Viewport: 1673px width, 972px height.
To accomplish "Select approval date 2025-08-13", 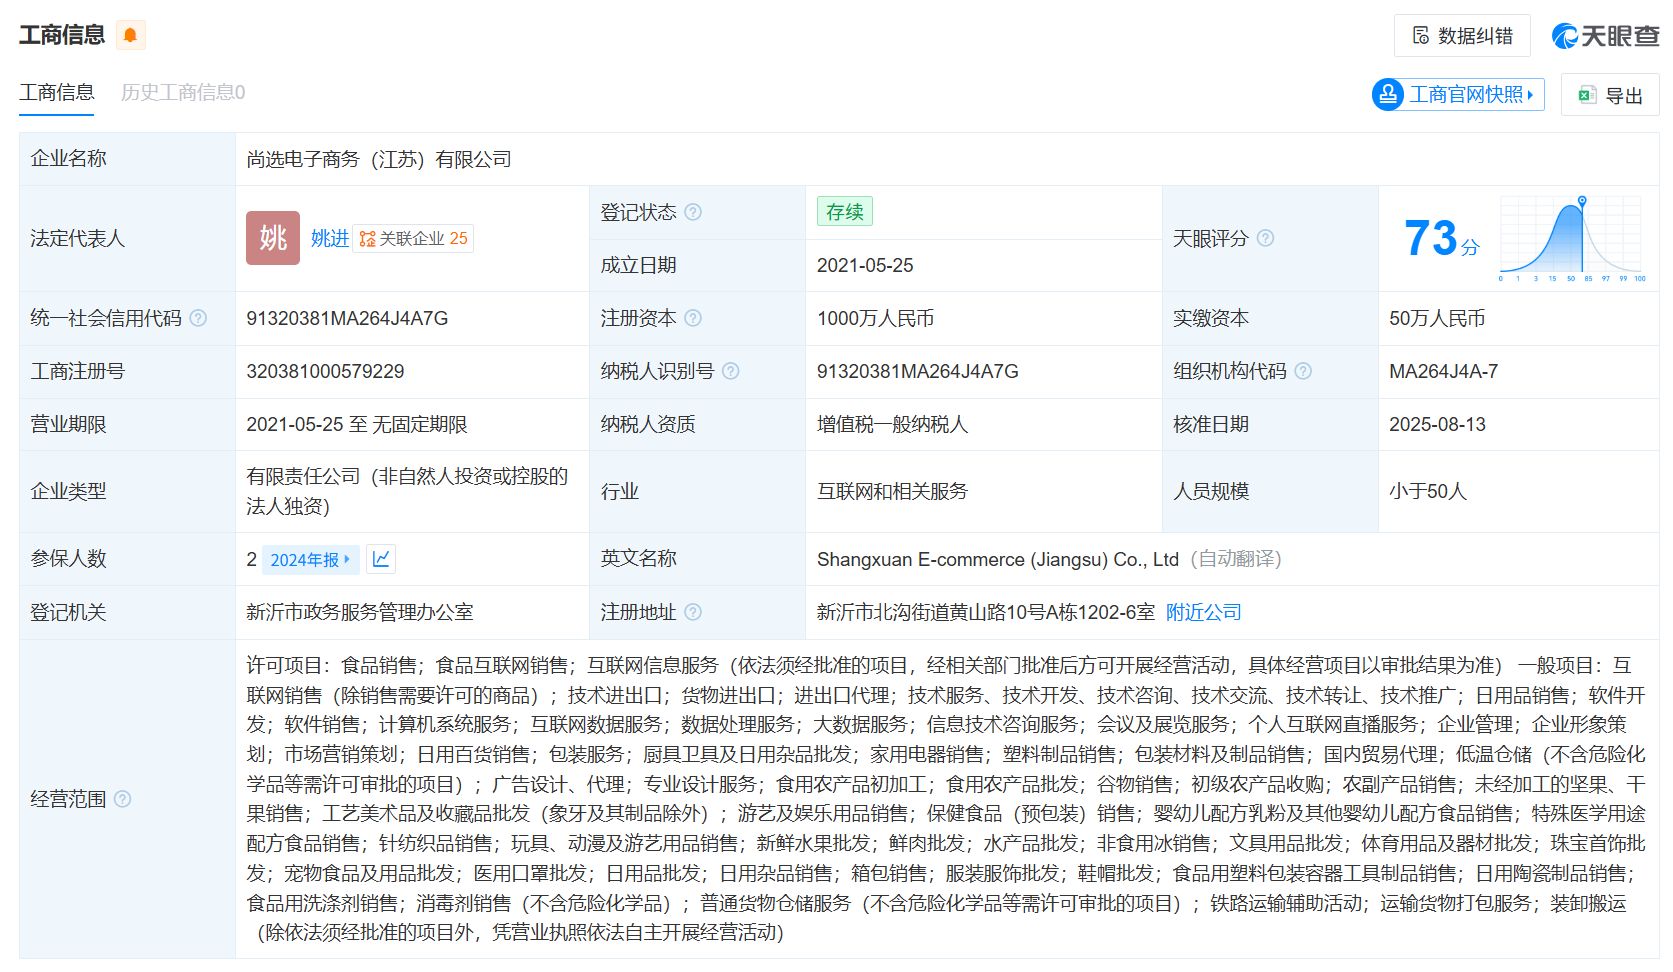I will click(1437, 424).
